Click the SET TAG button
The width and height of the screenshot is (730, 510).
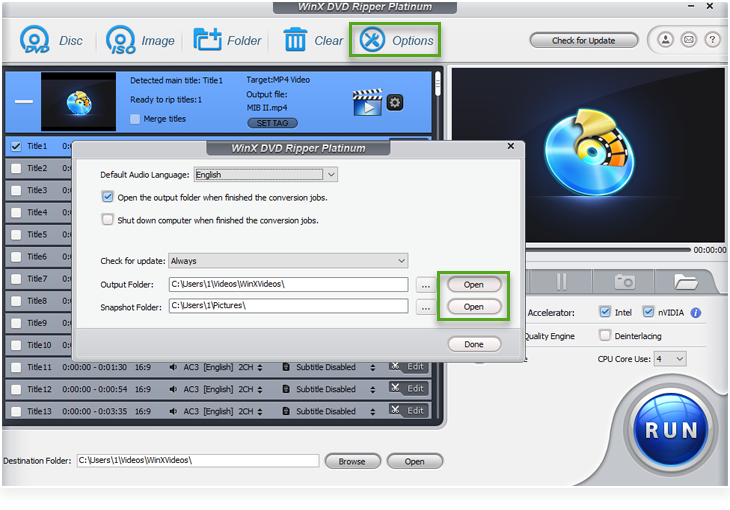click(x=272, y=123)
